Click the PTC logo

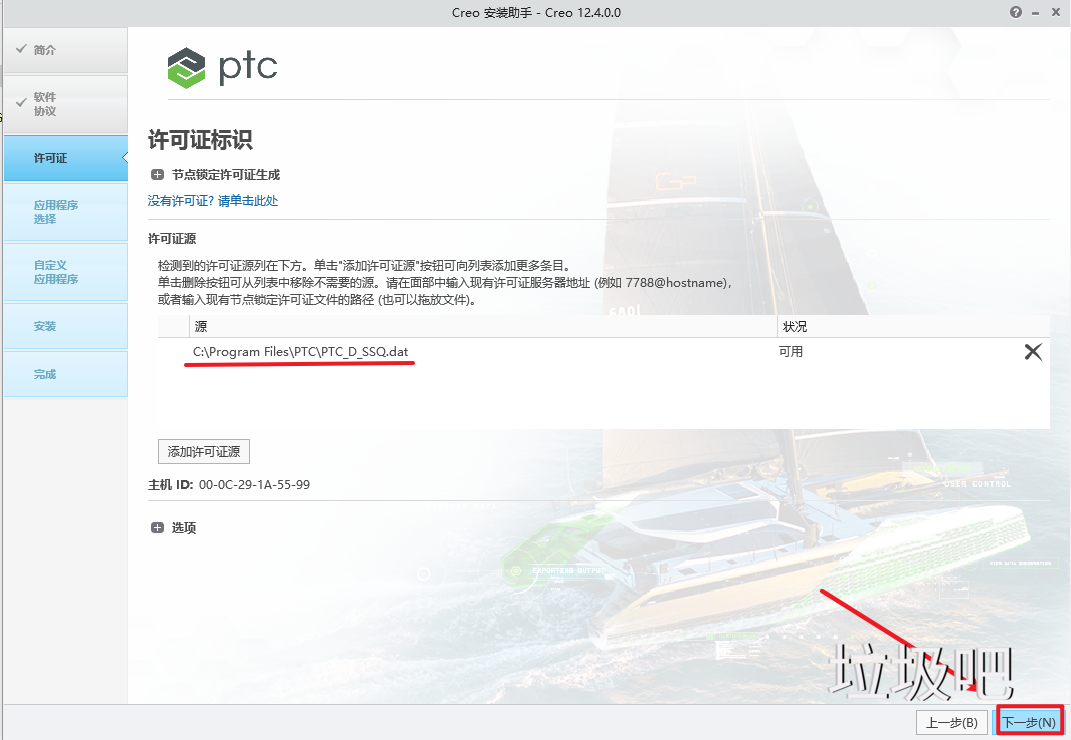(222, 67)
